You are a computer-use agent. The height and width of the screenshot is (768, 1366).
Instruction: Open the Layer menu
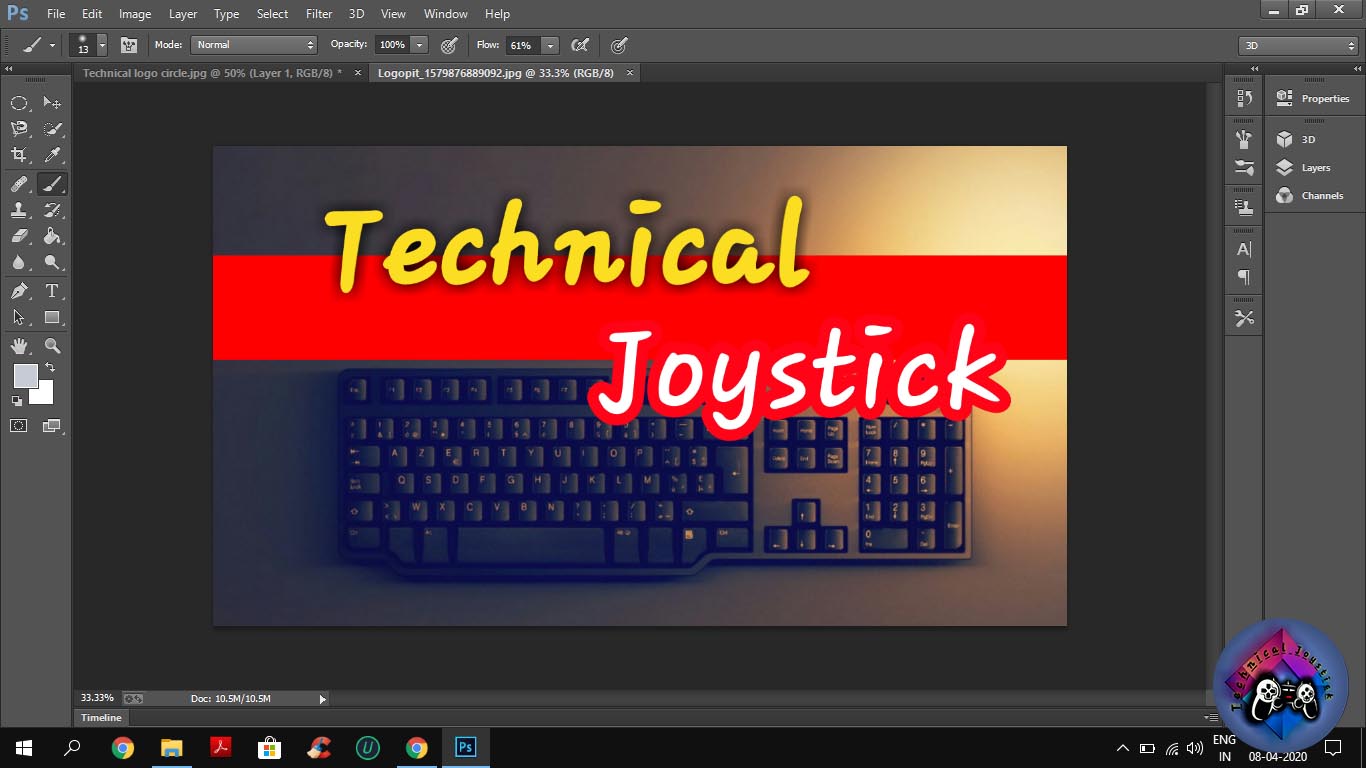coord(183,14)
